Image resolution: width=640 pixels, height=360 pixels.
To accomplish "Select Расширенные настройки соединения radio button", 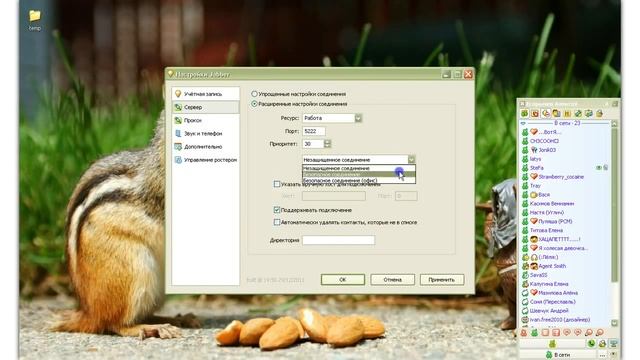I will coord(254,104).
